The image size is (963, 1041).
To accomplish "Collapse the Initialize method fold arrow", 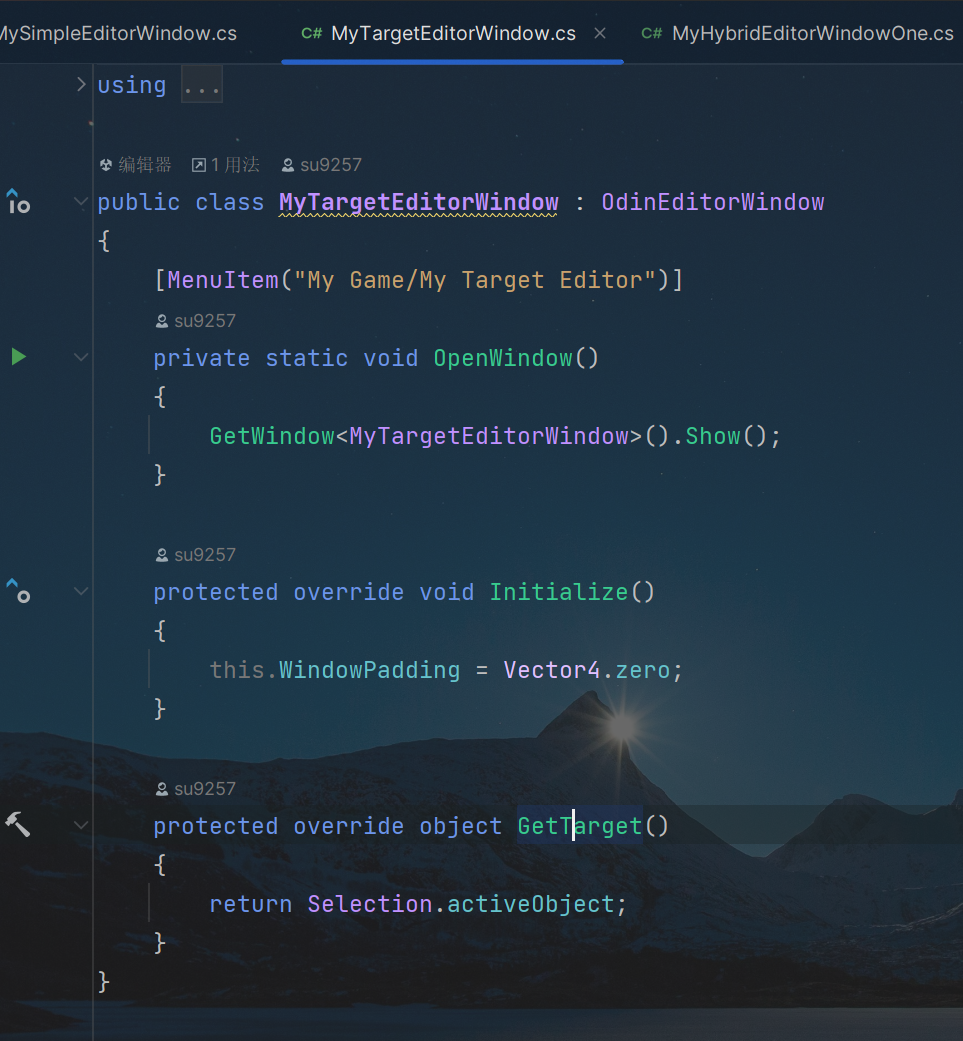I will [x=81, y=591].
